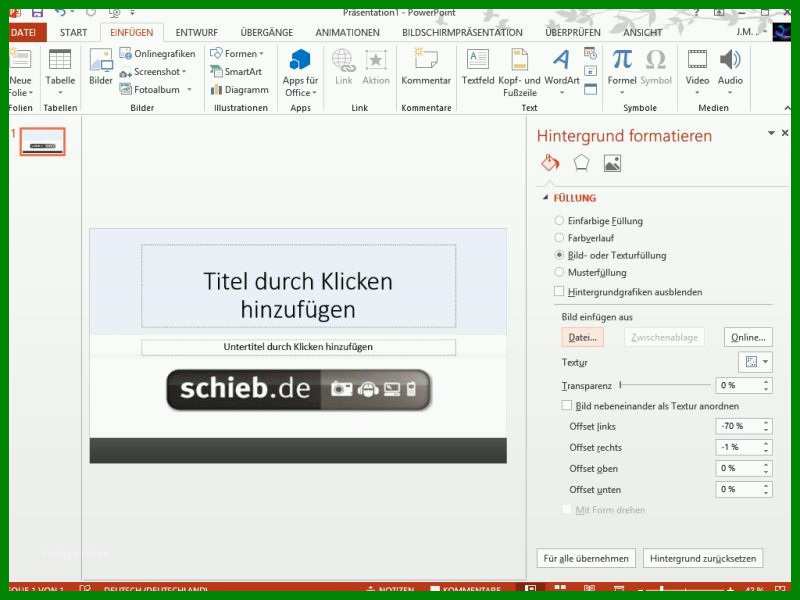800x600 pixels.
Task: Collapse the ribbon with the caret
Action: coord(787,108)
